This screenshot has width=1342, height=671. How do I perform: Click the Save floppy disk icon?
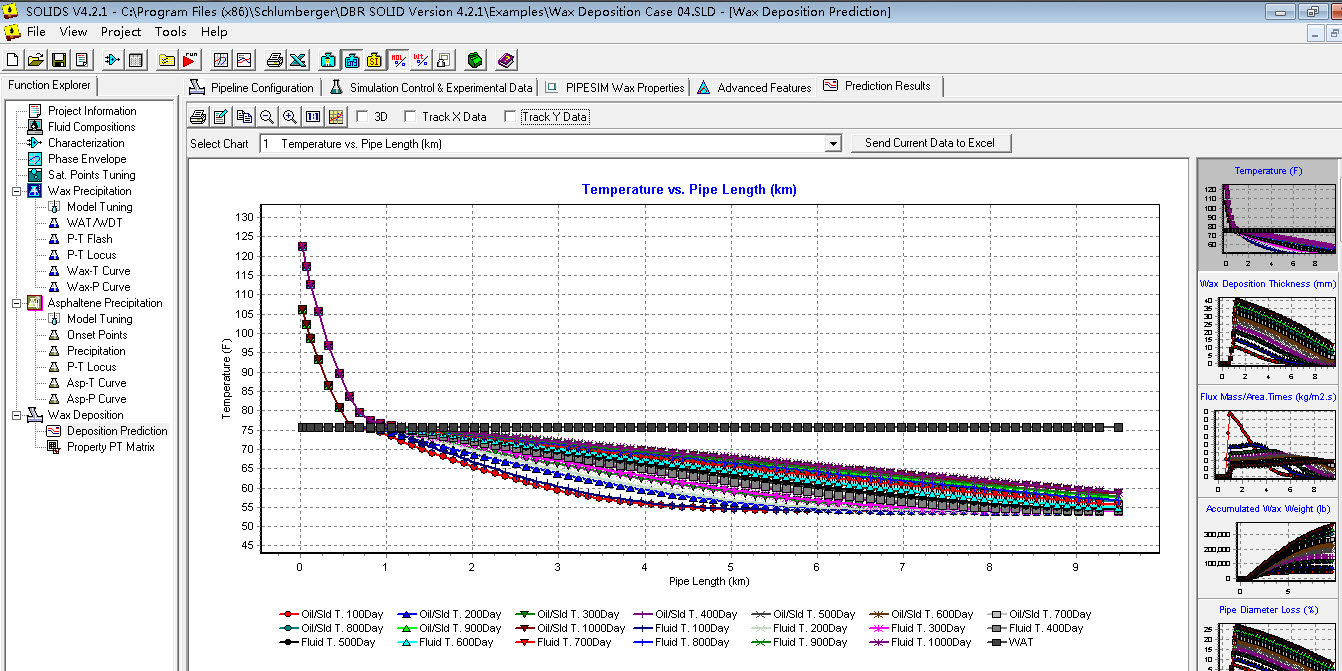[x=59, y=60]
